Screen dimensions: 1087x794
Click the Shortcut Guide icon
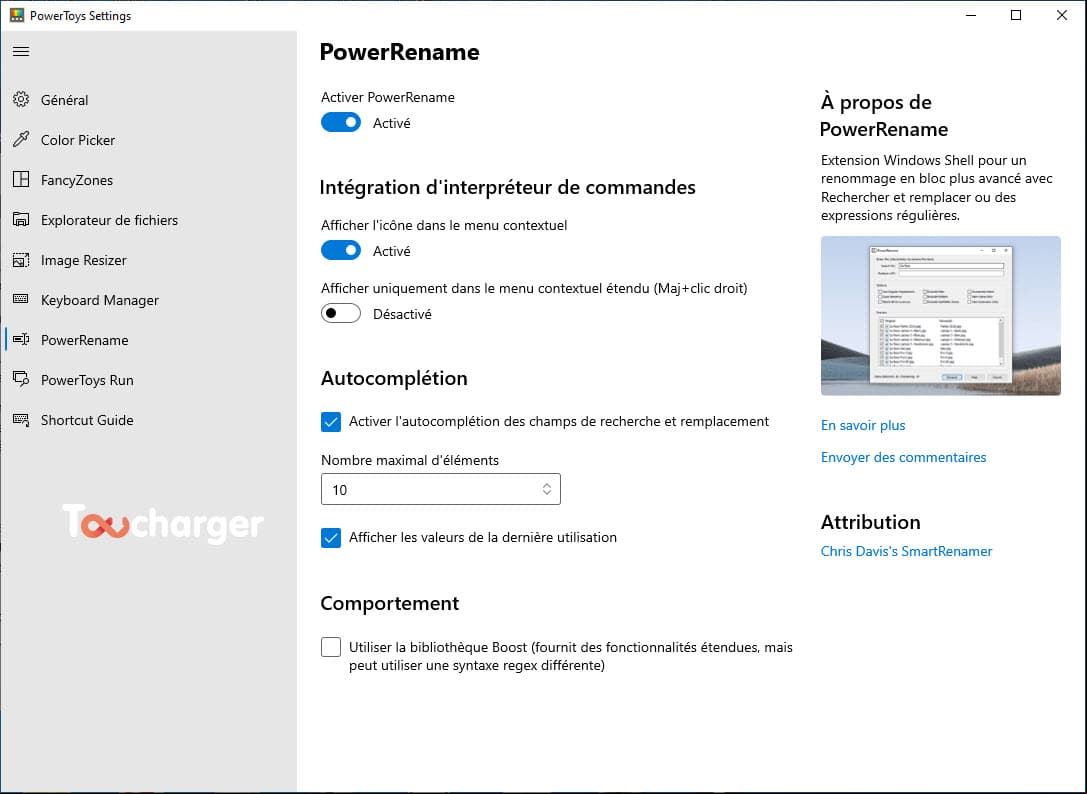(21, 420)
